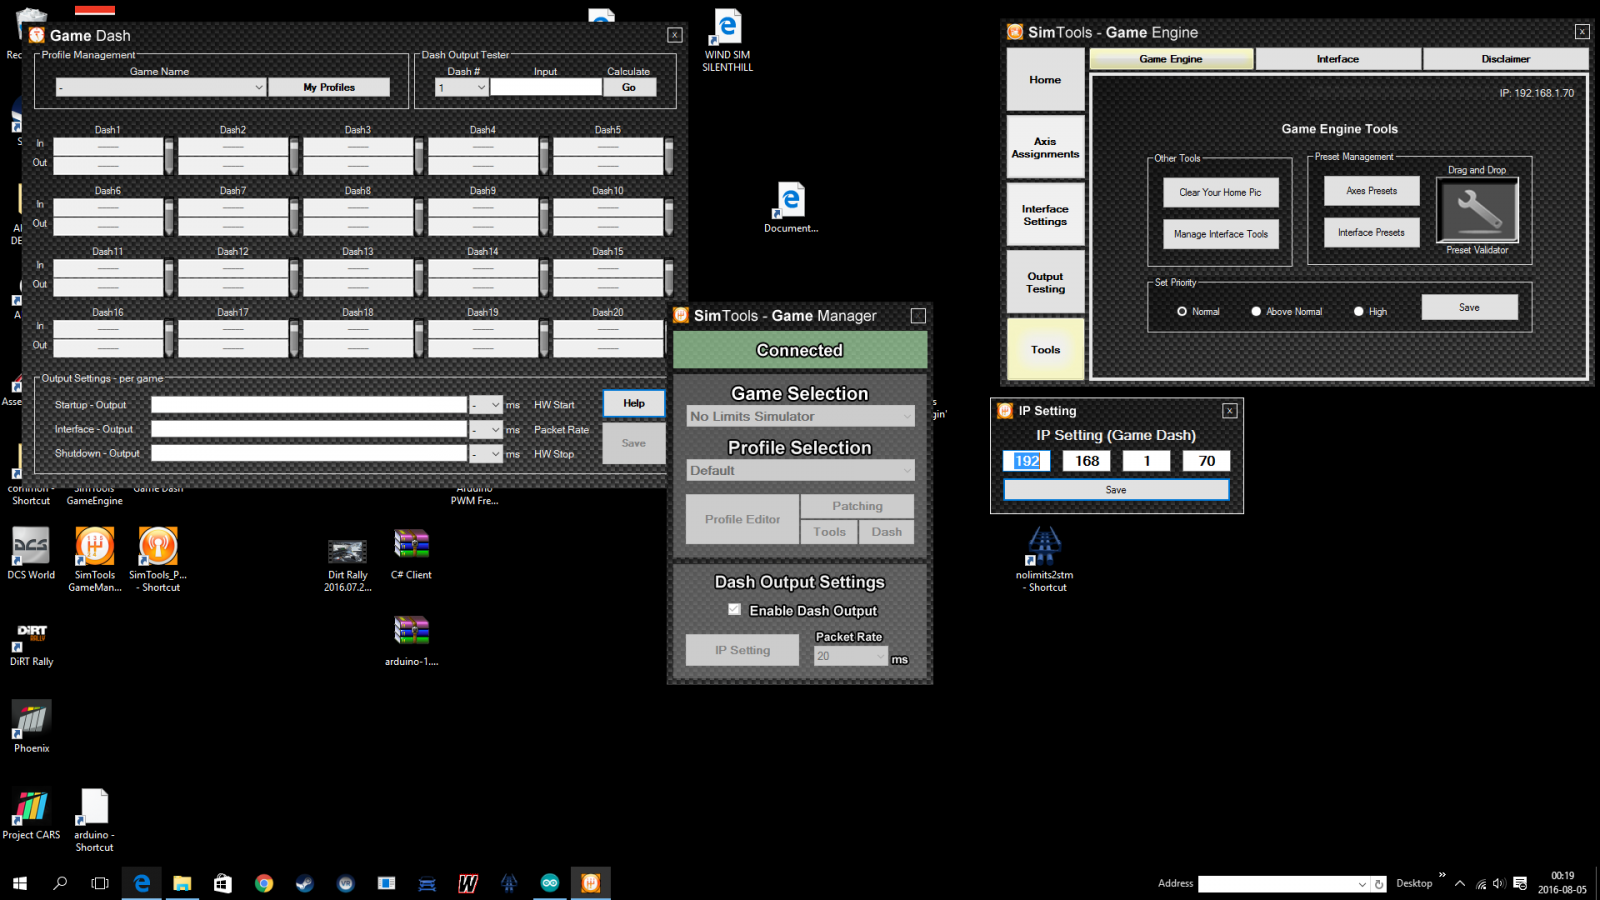Switch to the Disclaimer tab

coord(1505,59)
